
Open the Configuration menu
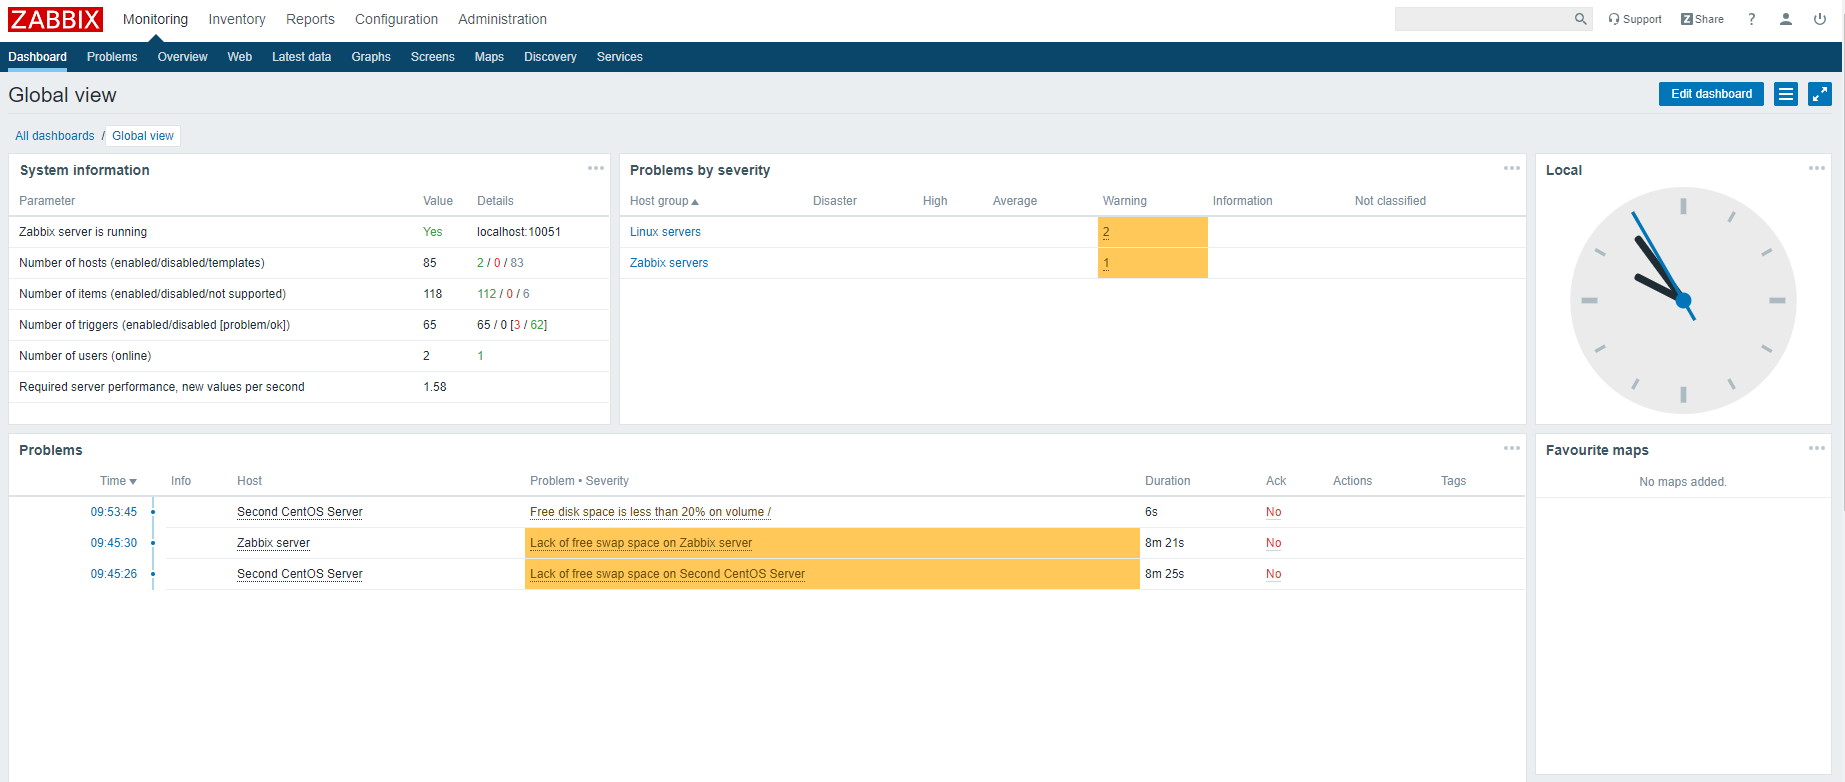pyautogui.click(x=396, y=19)
